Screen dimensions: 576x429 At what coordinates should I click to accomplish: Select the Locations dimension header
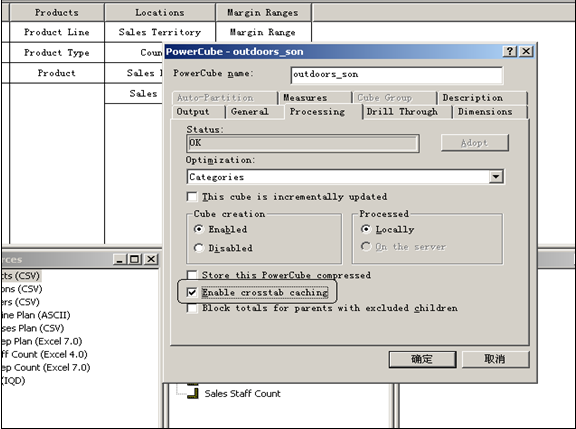click(160, 12)
